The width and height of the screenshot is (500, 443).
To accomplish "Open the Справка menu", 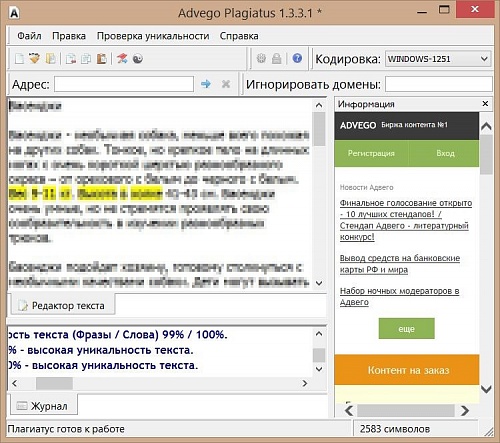I will tap(239, 36).
